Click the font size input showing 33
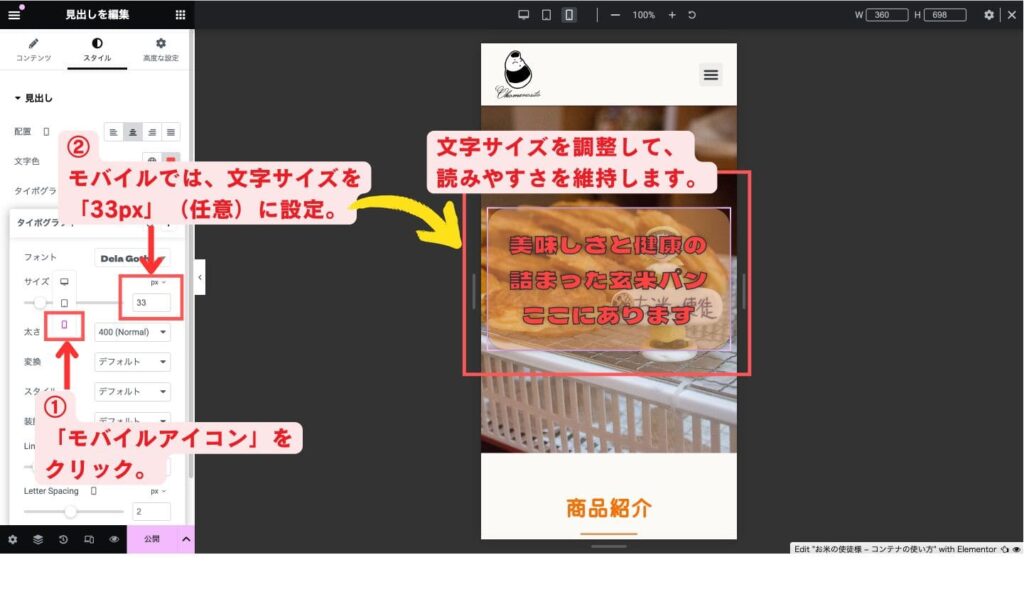The width and height of the screenshot is (1024, 609). coord(151,302)
